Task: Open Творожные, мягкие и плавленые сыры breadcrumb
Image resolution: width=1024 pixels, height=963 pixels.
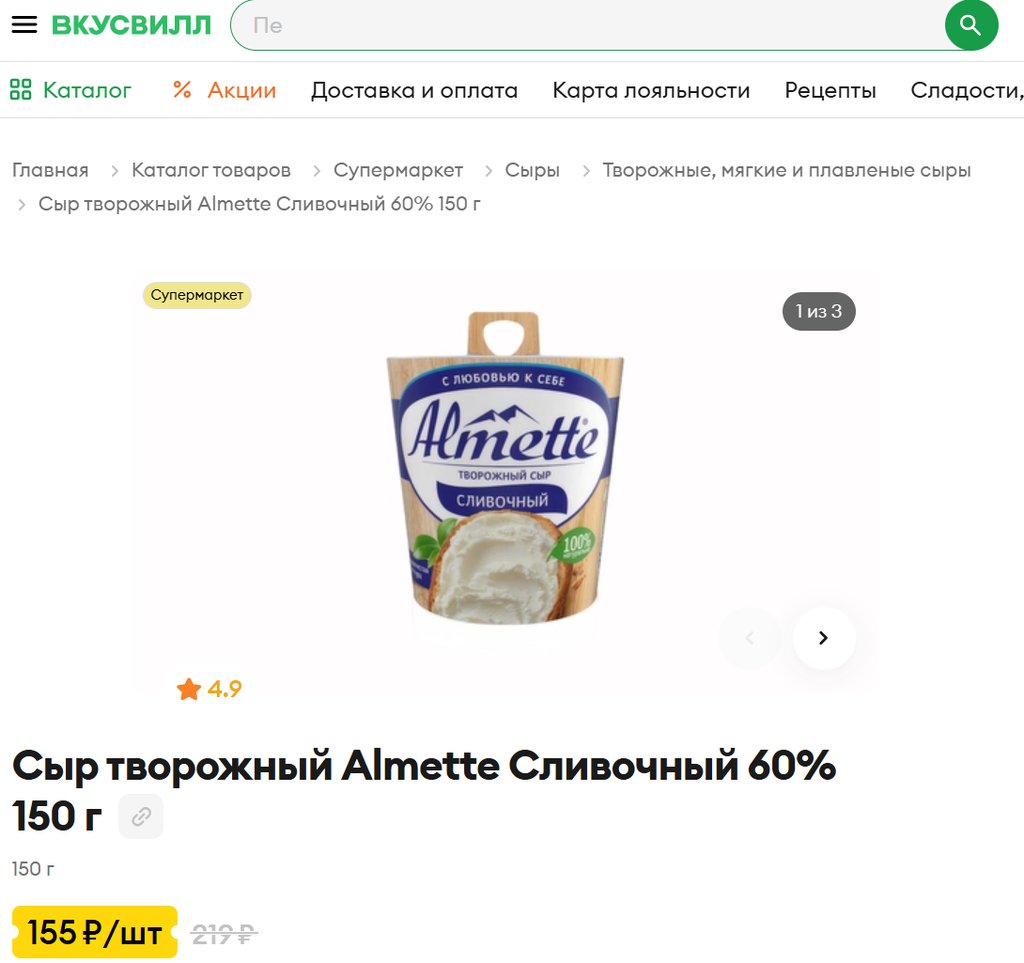Action: 786,170
